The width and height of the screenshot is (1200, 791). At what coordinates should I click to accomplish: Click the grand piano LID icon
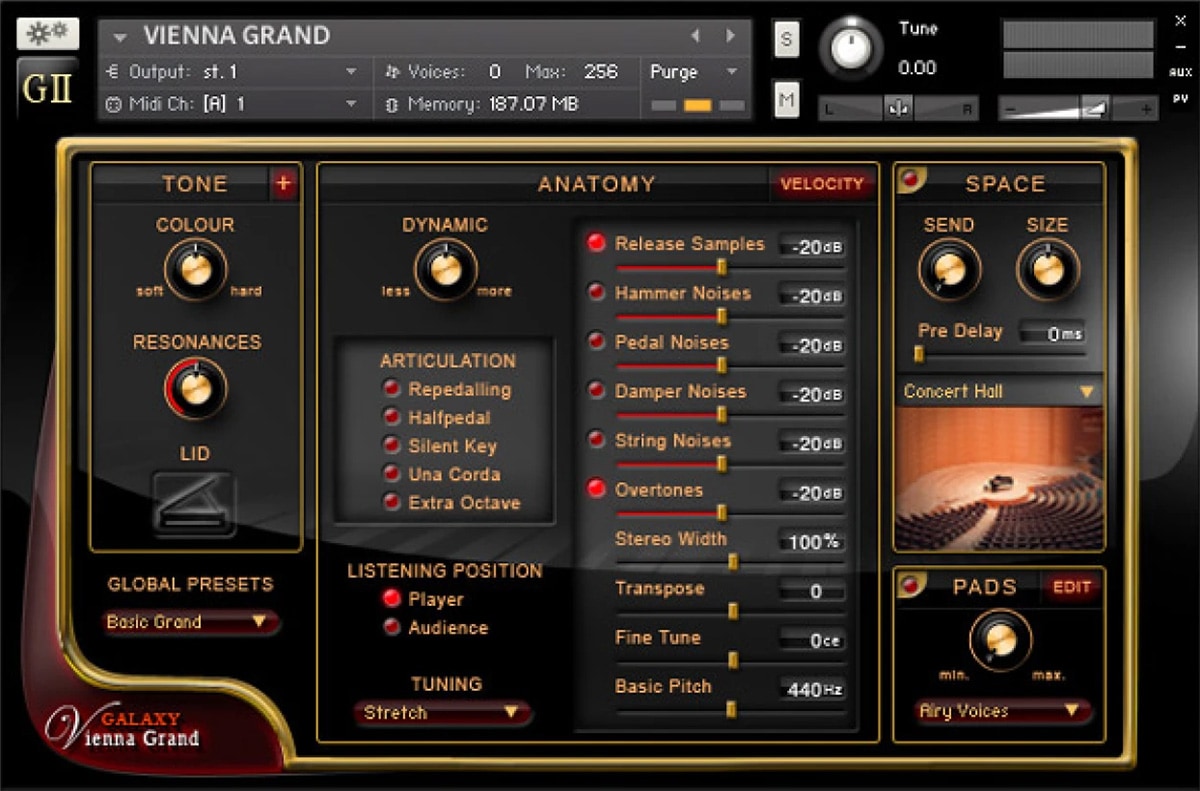[x=194, y=504]
